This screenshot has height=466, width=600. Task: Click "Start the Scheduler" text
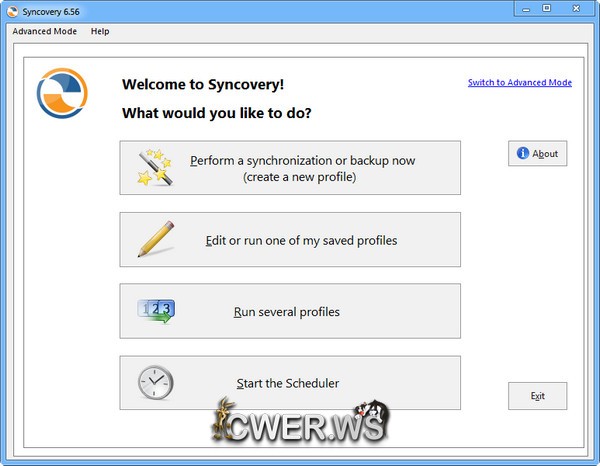(288, 383)
